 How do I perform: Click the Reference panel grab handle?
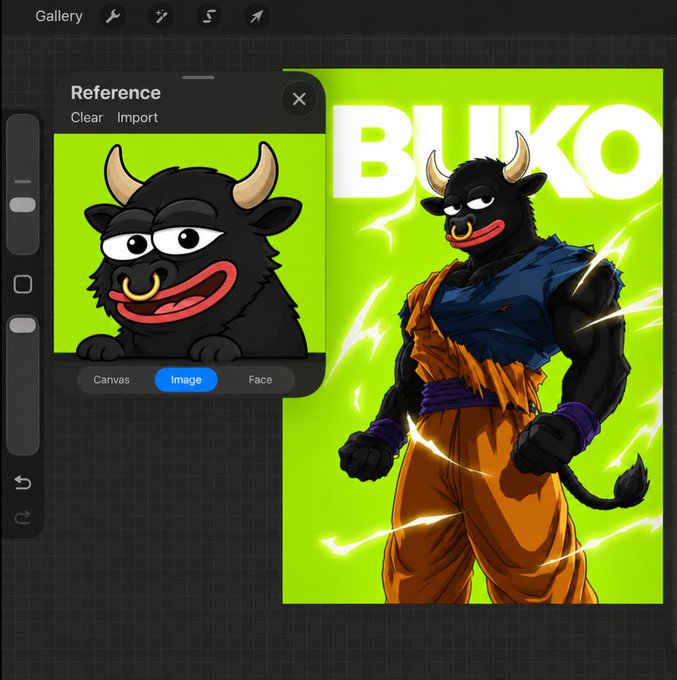coord(198,78)
